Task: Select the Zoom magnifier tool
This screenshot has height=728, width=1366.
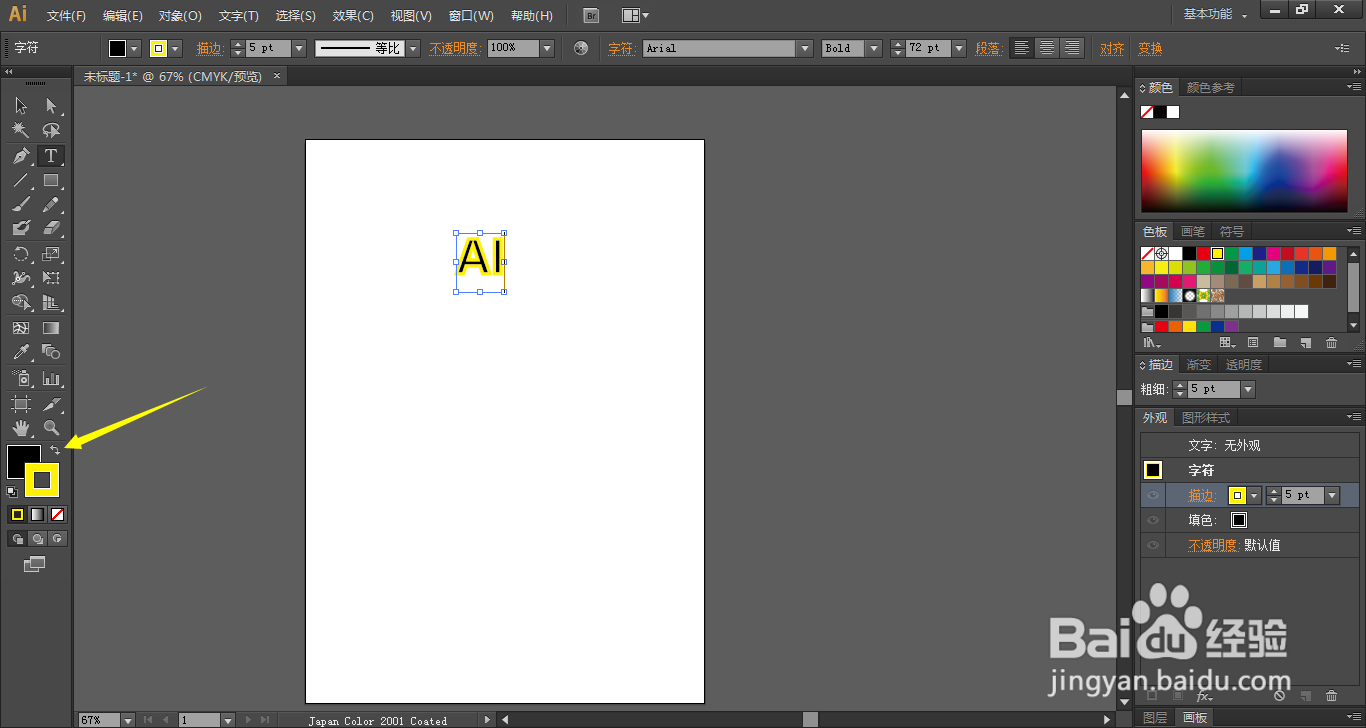Action: click(51, 428)
